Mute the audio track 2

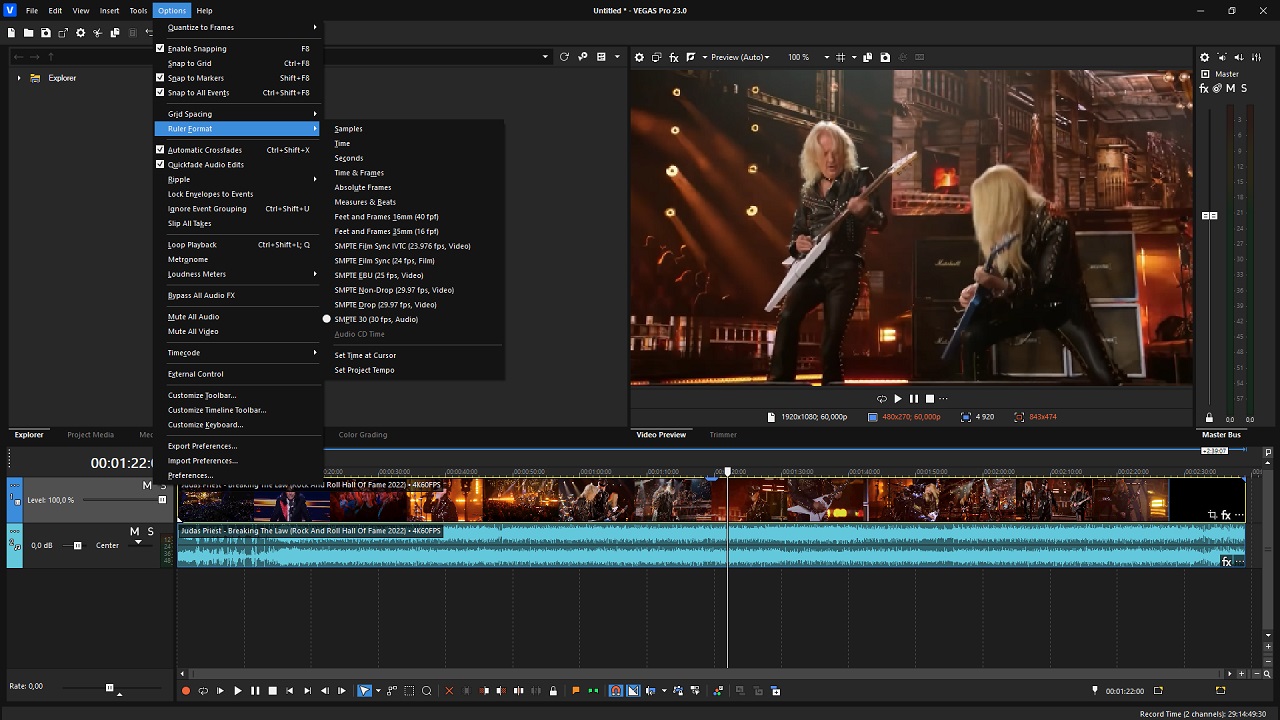coord(135,531)
